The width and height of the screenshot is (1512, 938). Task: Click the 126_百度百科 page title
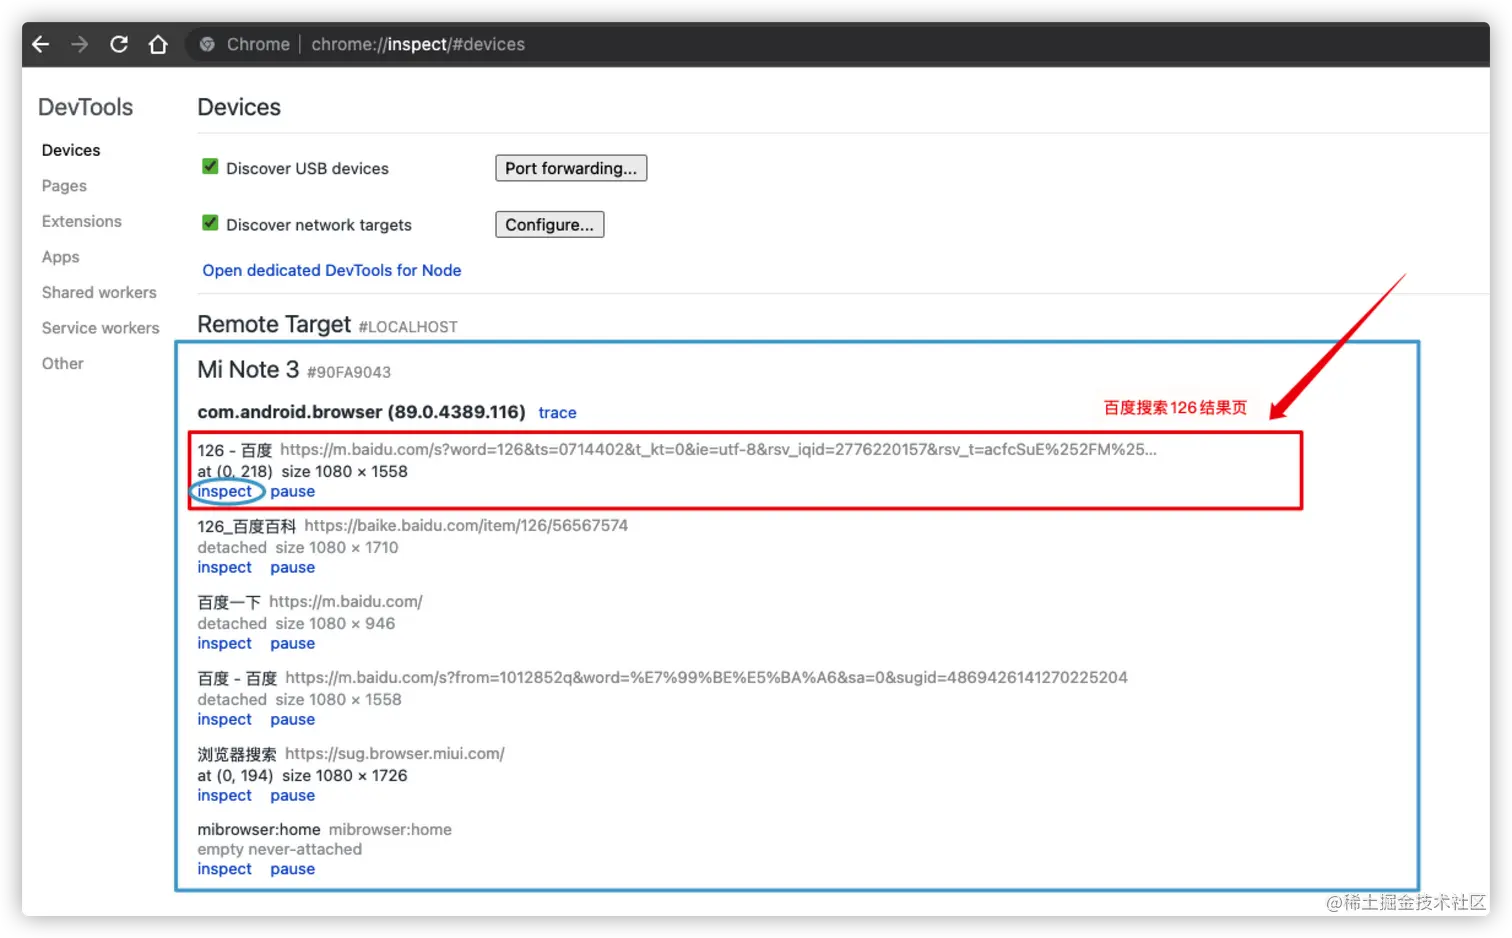(x=247, y=526)
